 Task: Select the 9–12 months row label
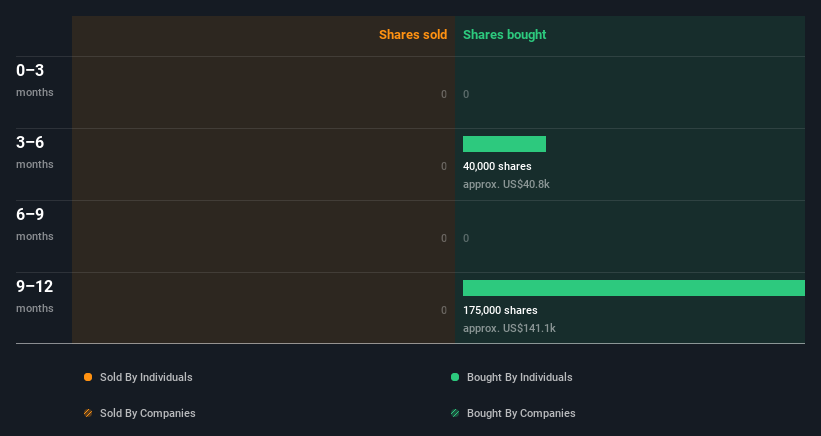35,296
